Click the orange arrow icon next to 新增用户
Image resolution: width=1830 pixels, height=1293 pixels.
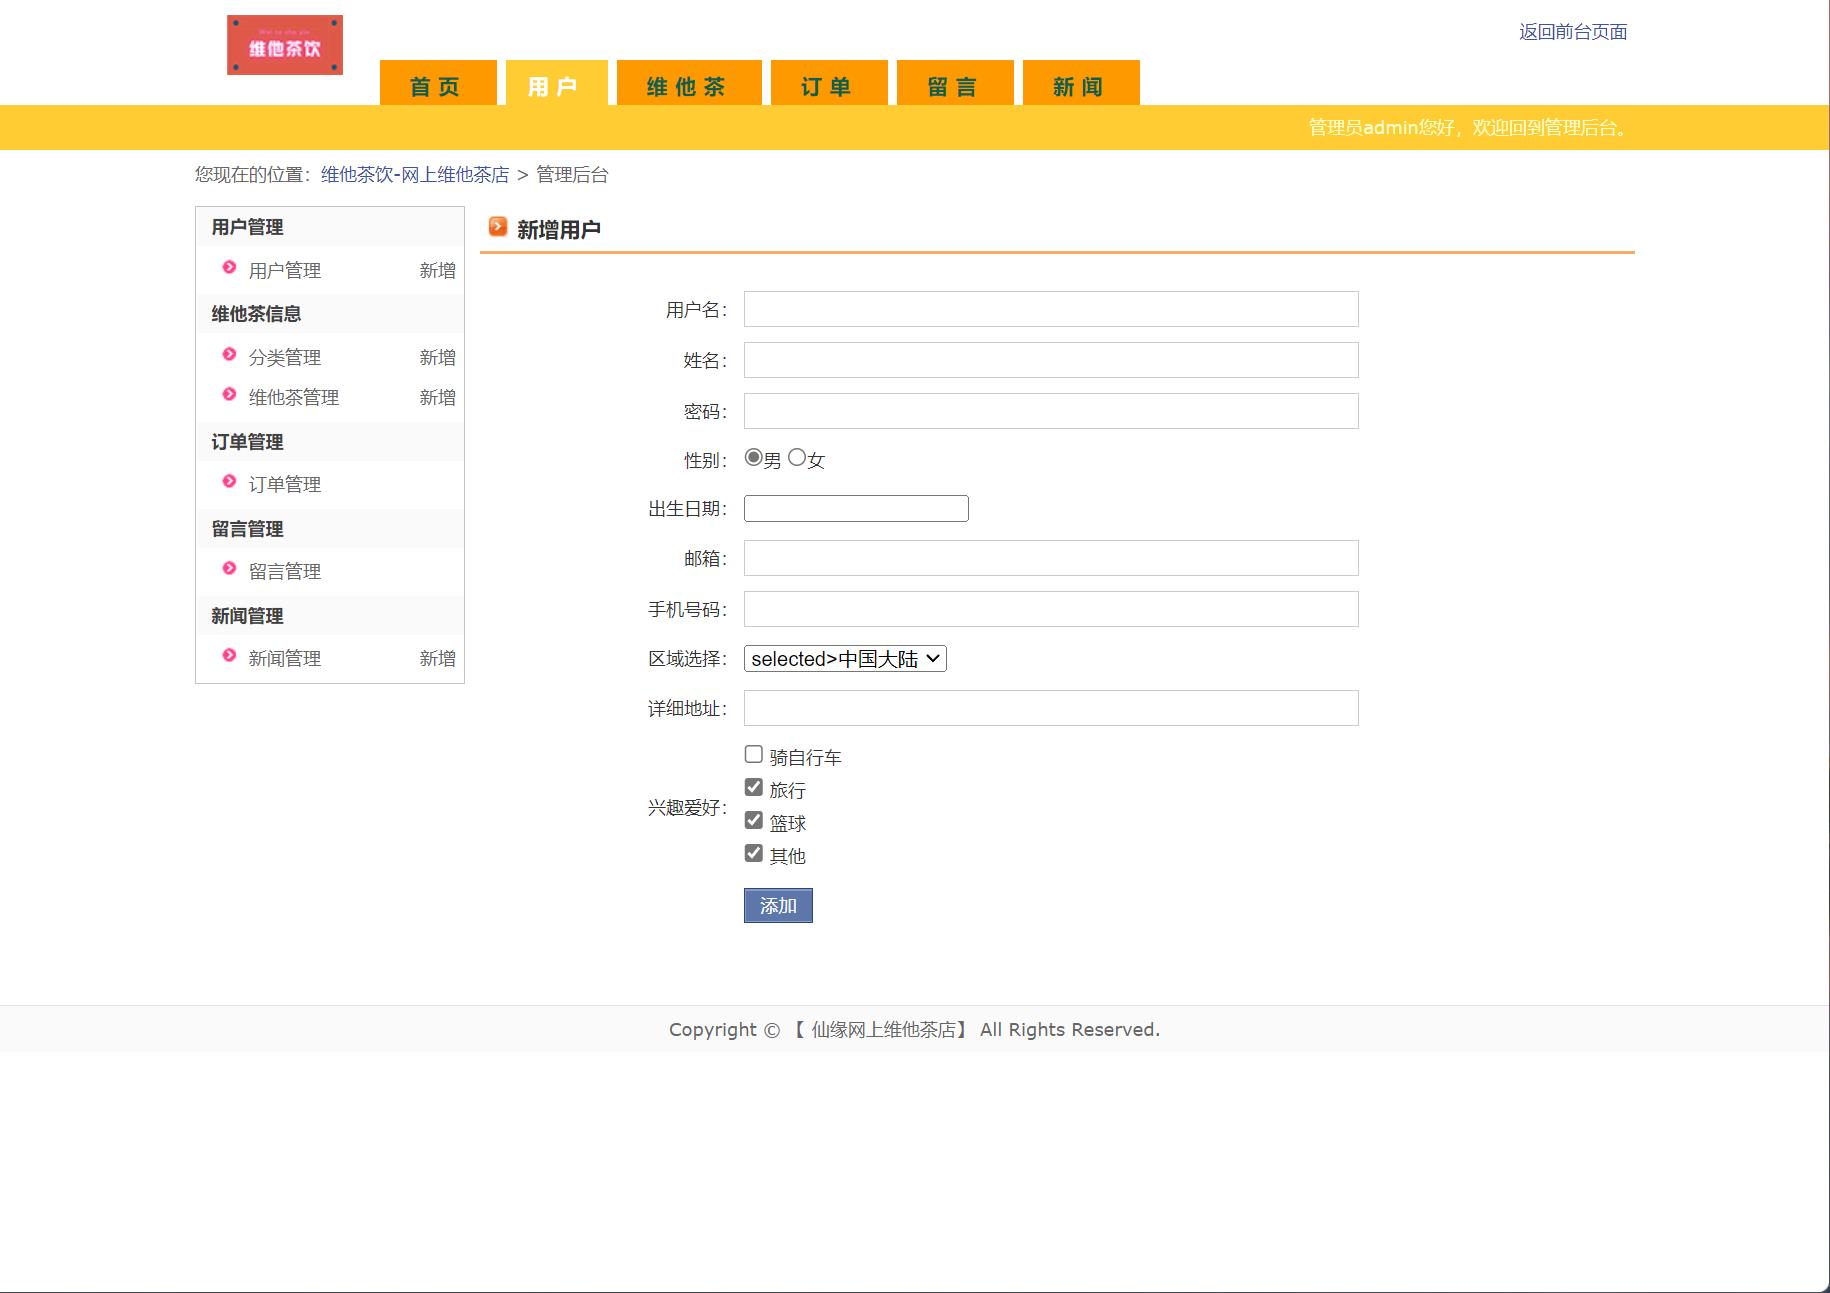[498, 226]
